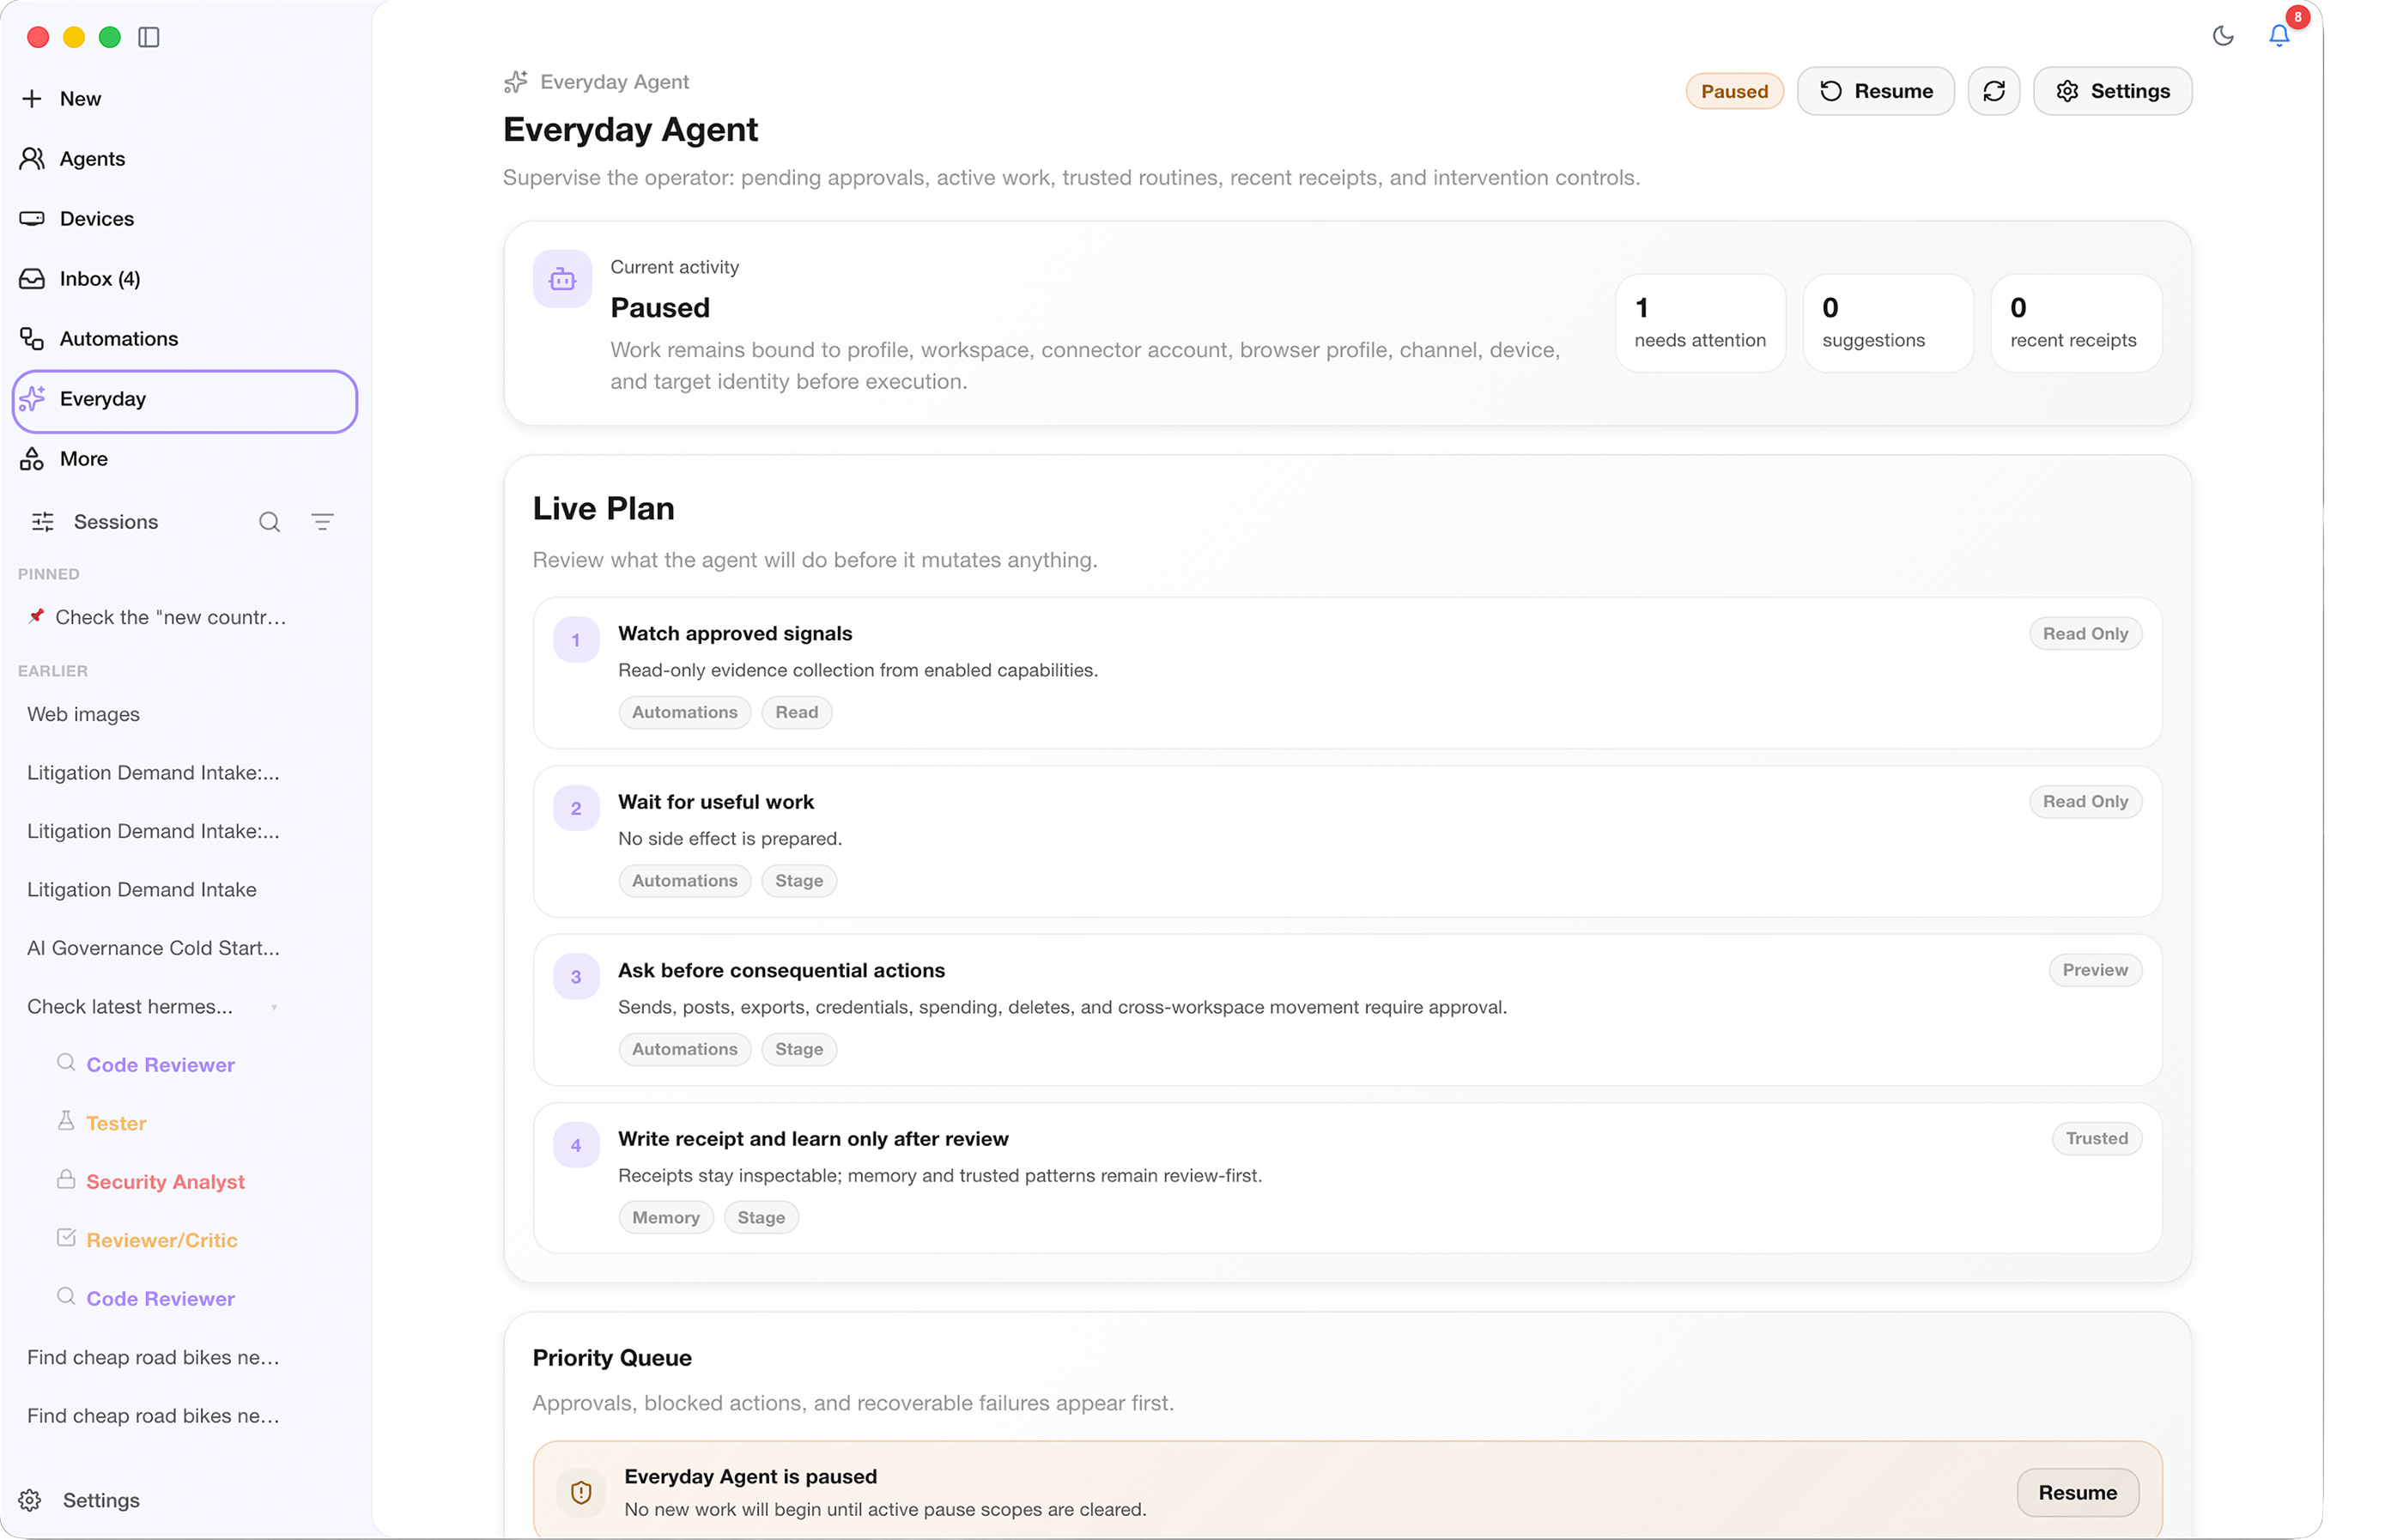Image resolution: width=2385 pixels, height=1540 pixels.
Task: Click the Inbox tray icon
Action: [32, 278]
